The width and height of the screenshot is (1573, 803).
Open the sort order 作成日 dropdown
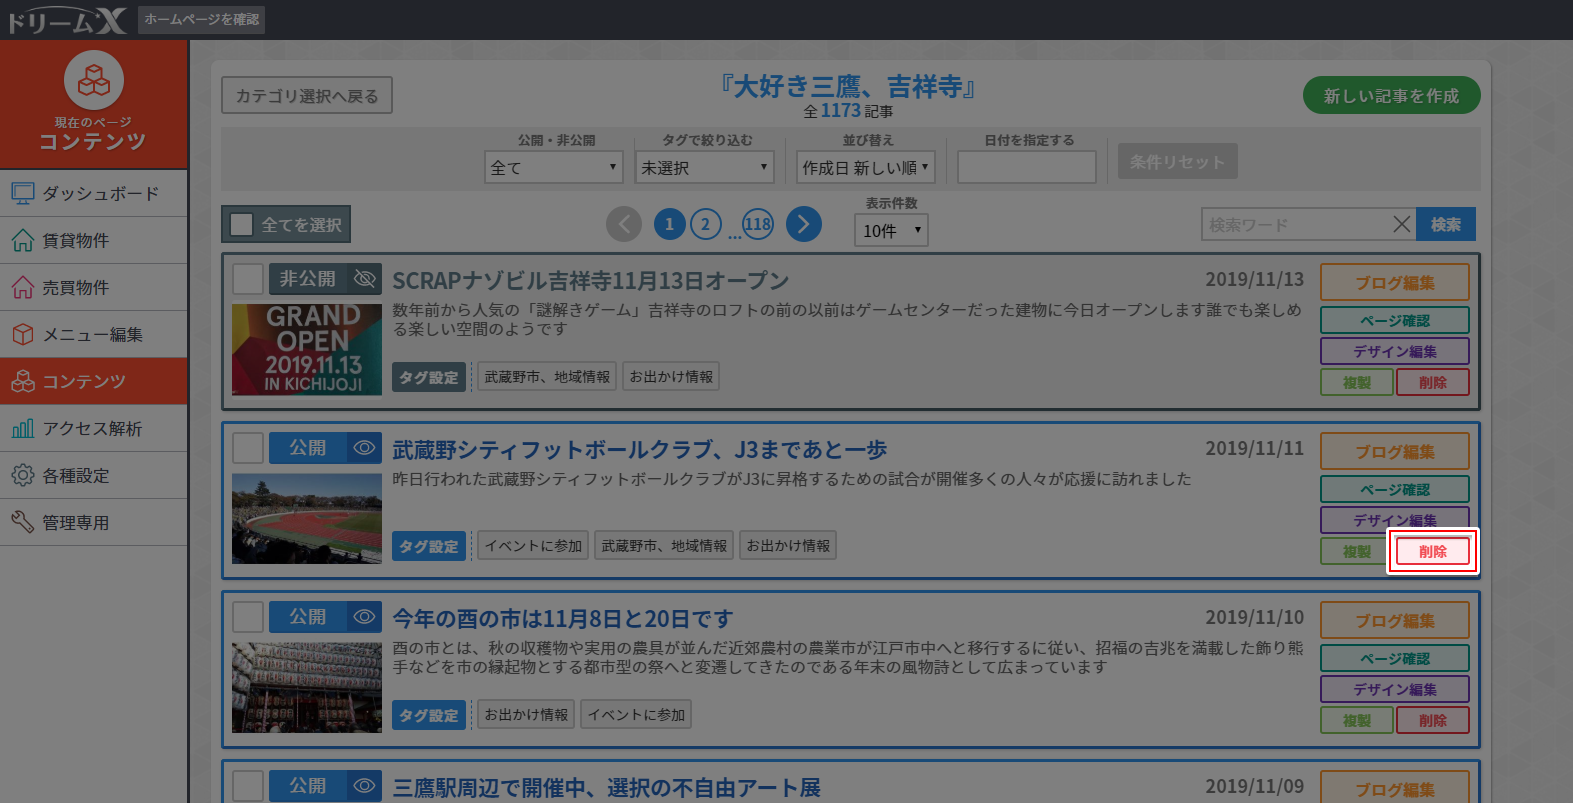coord(866,167)
